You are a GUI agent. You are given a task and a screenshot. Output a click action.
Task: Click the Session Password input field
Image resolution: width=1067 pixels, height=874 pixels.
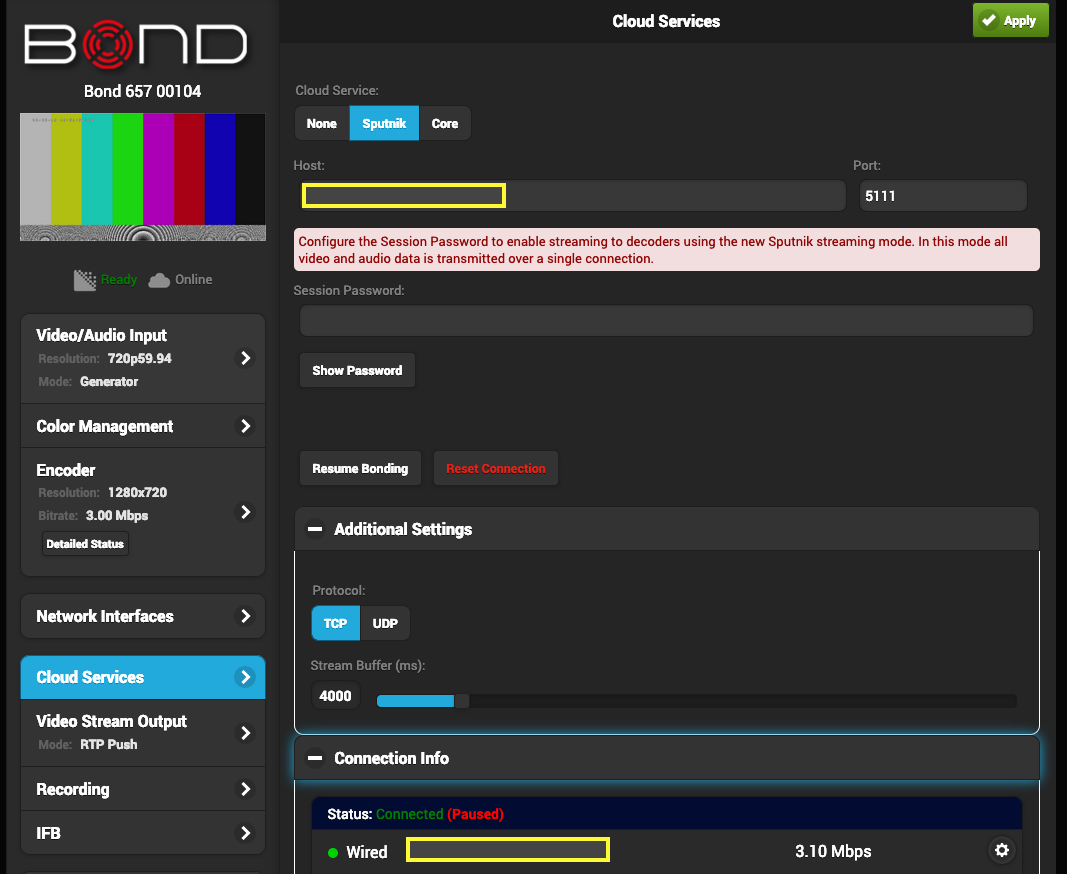[x=666, y=321]
